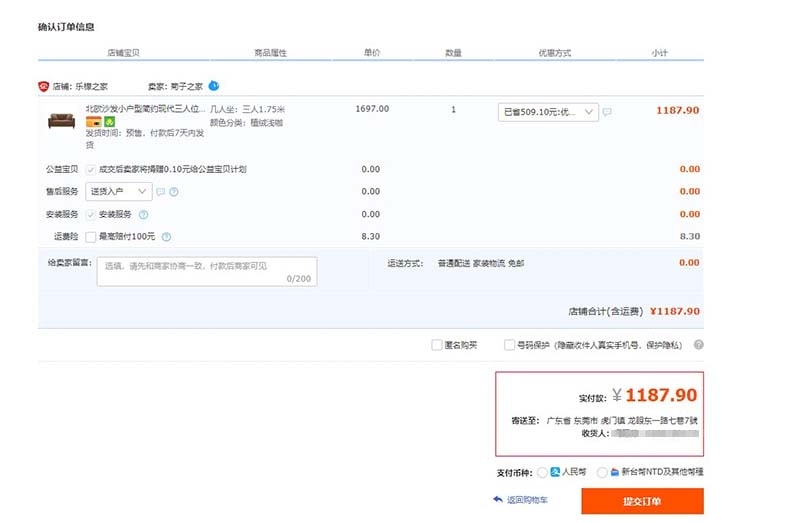This screenshot has width=800, height=523.
Task: Click the blue Wangwang chat icon beside seller name
Action: 214,86
